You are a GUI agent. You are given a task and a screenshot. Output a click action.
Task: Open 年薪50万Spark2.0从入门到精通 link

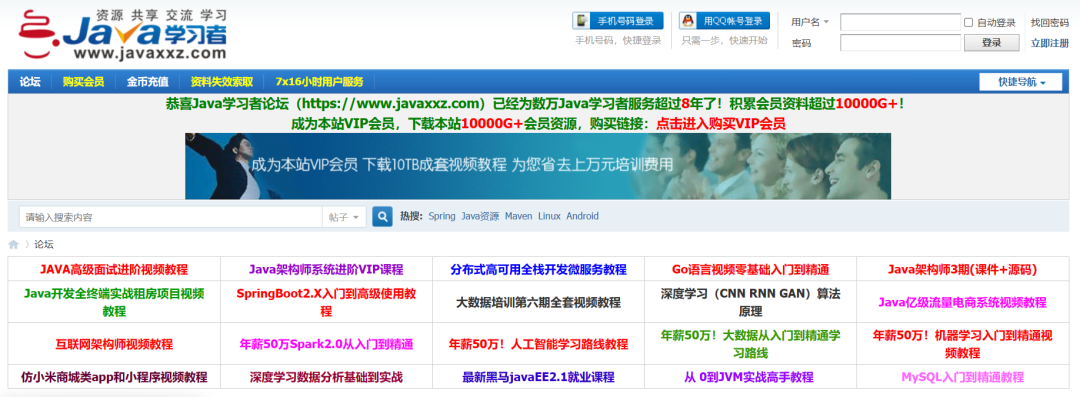326,344
